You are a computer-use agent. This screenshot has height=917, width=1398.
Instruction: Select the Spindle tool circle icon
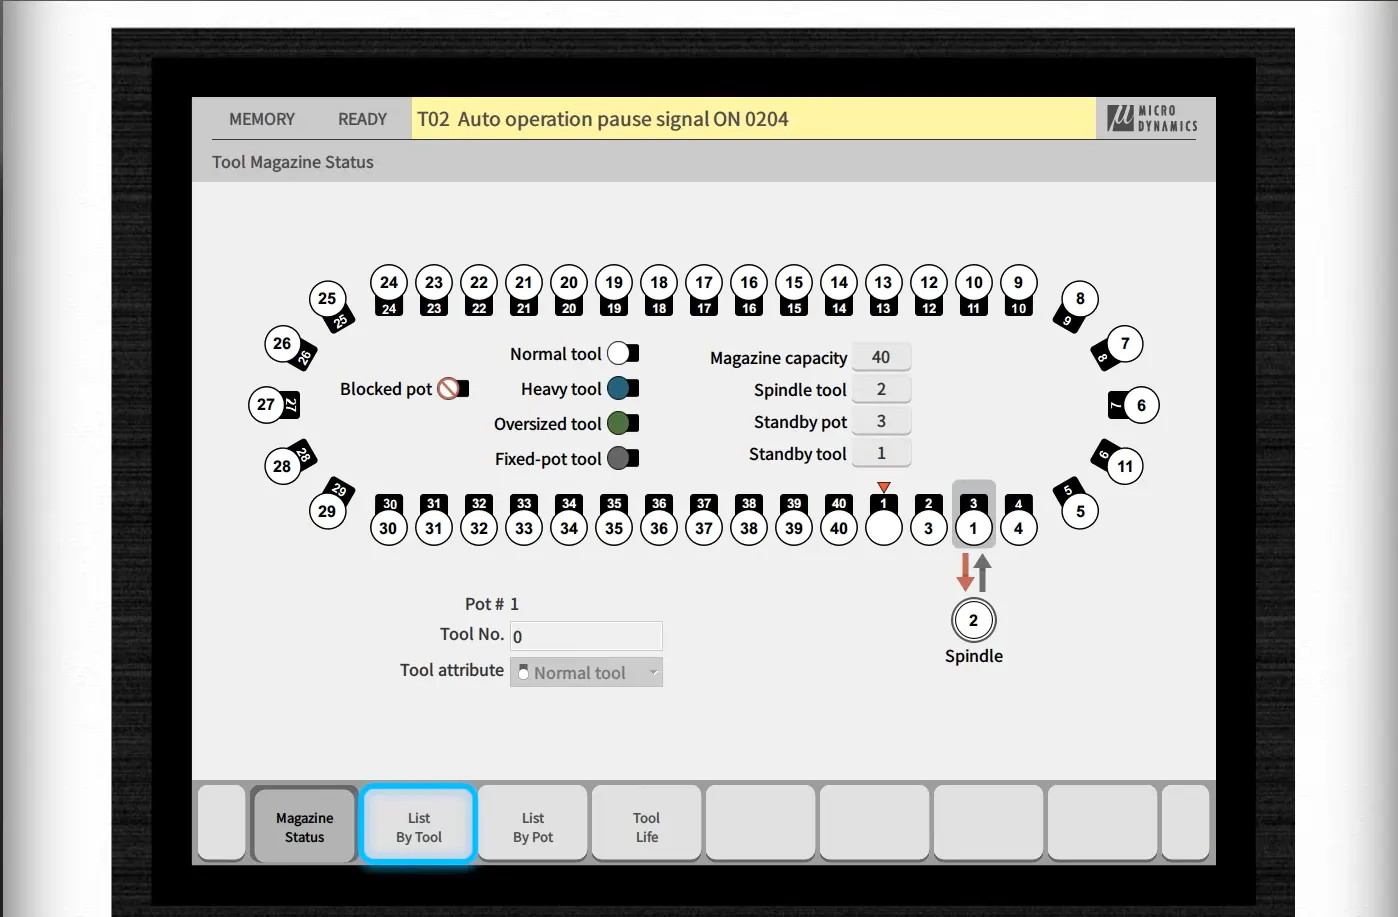973,620
